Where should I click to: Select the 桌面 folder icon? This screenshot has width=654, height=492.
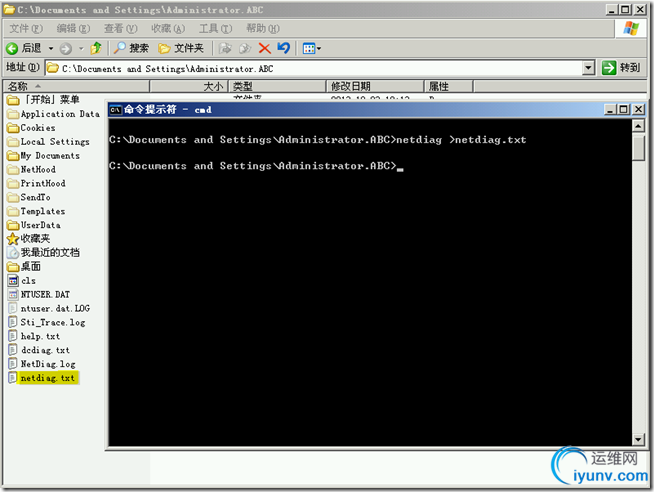[x=13, y=266]
